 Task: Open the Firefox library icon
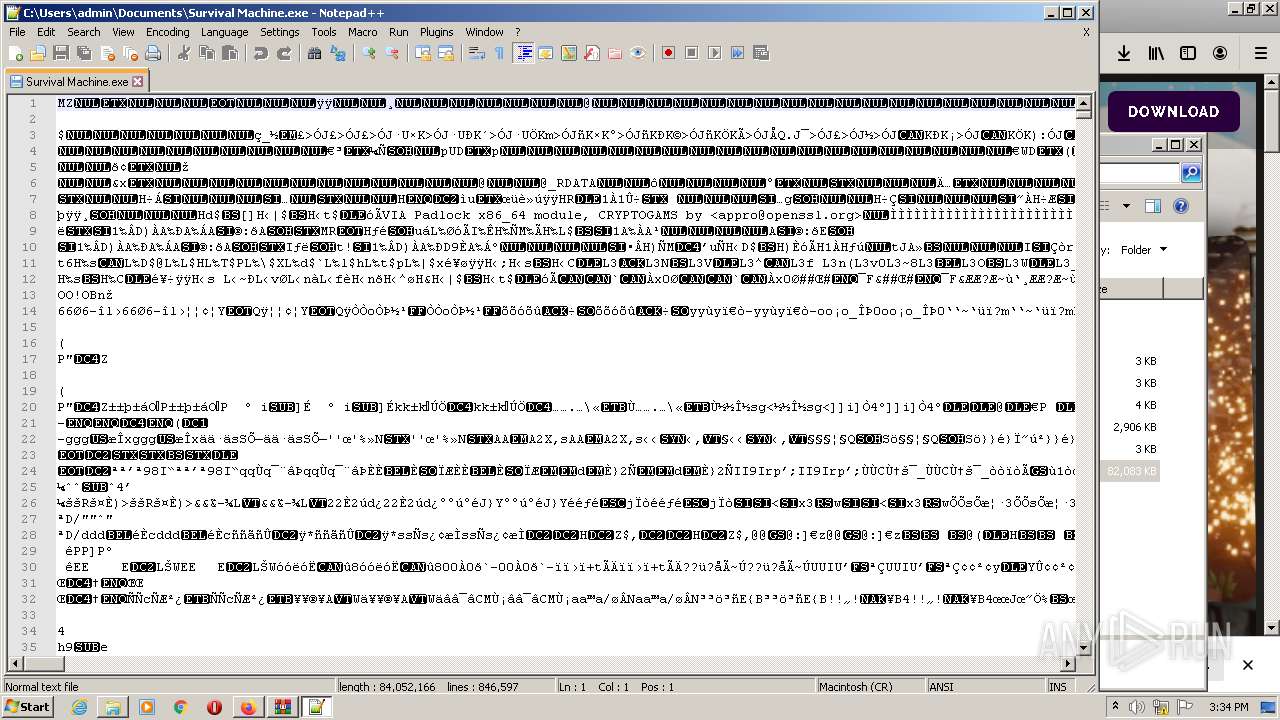[x=1156, y=54]
